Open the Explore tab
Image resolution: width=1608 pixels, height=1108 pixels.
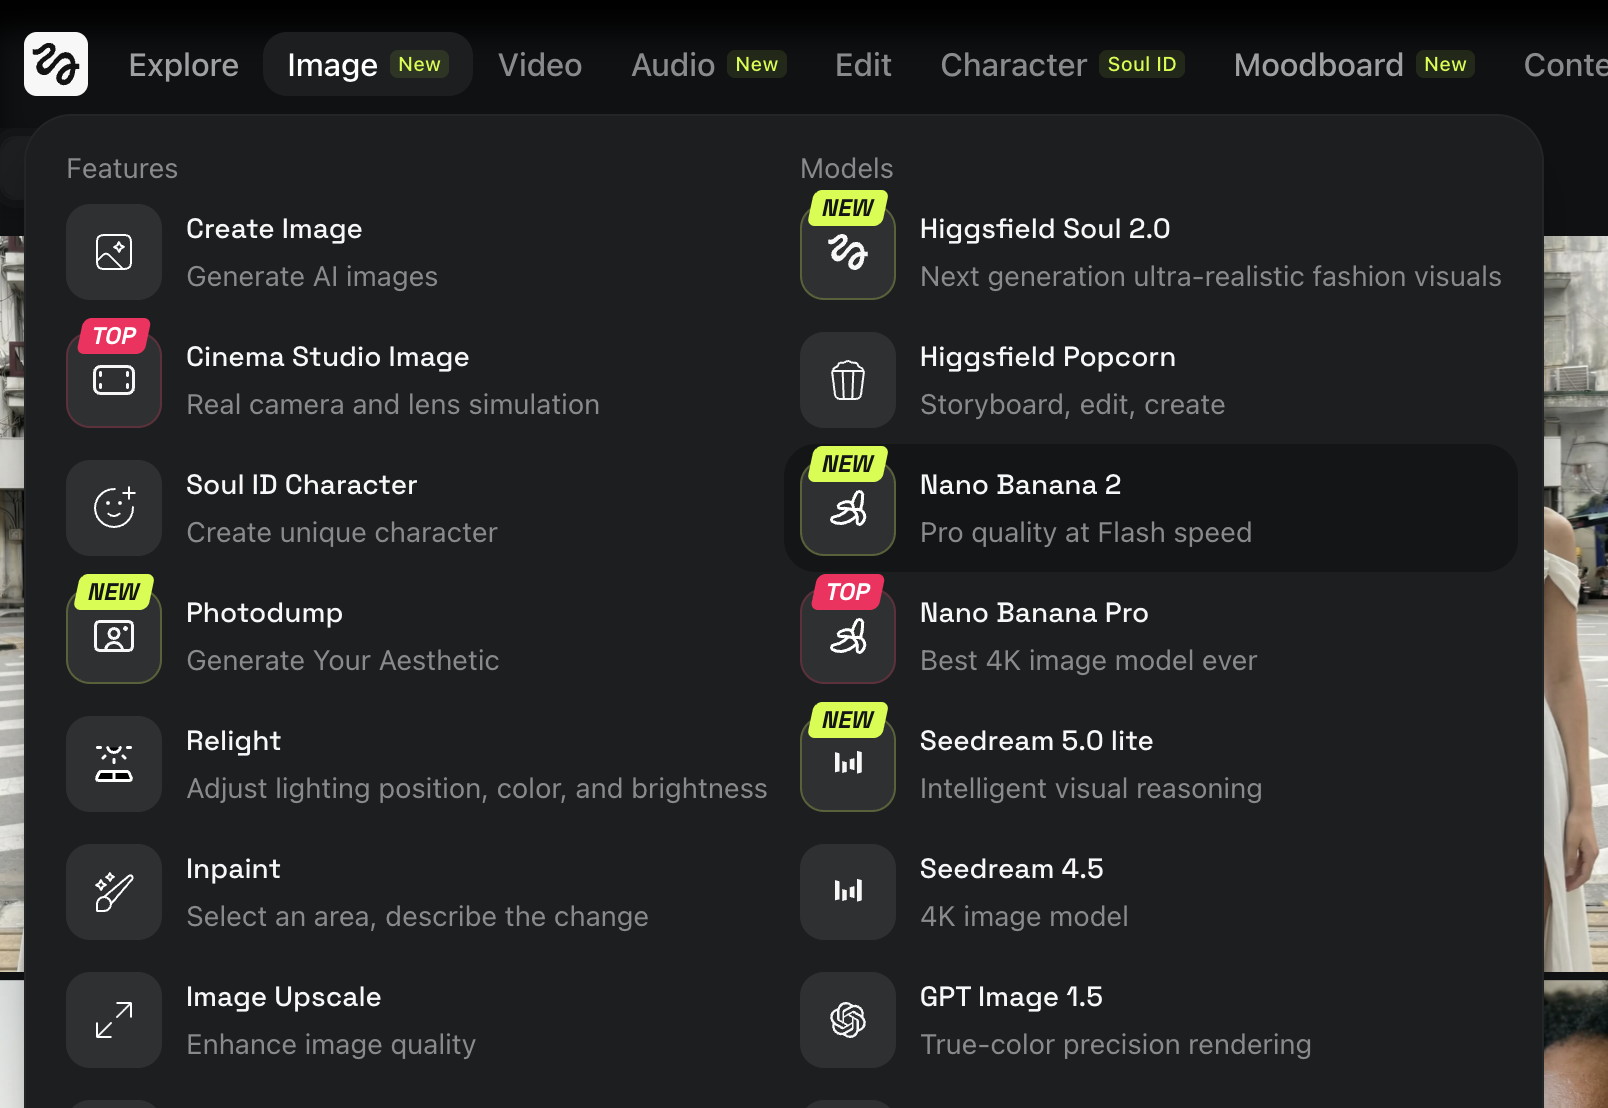point(184,65)
